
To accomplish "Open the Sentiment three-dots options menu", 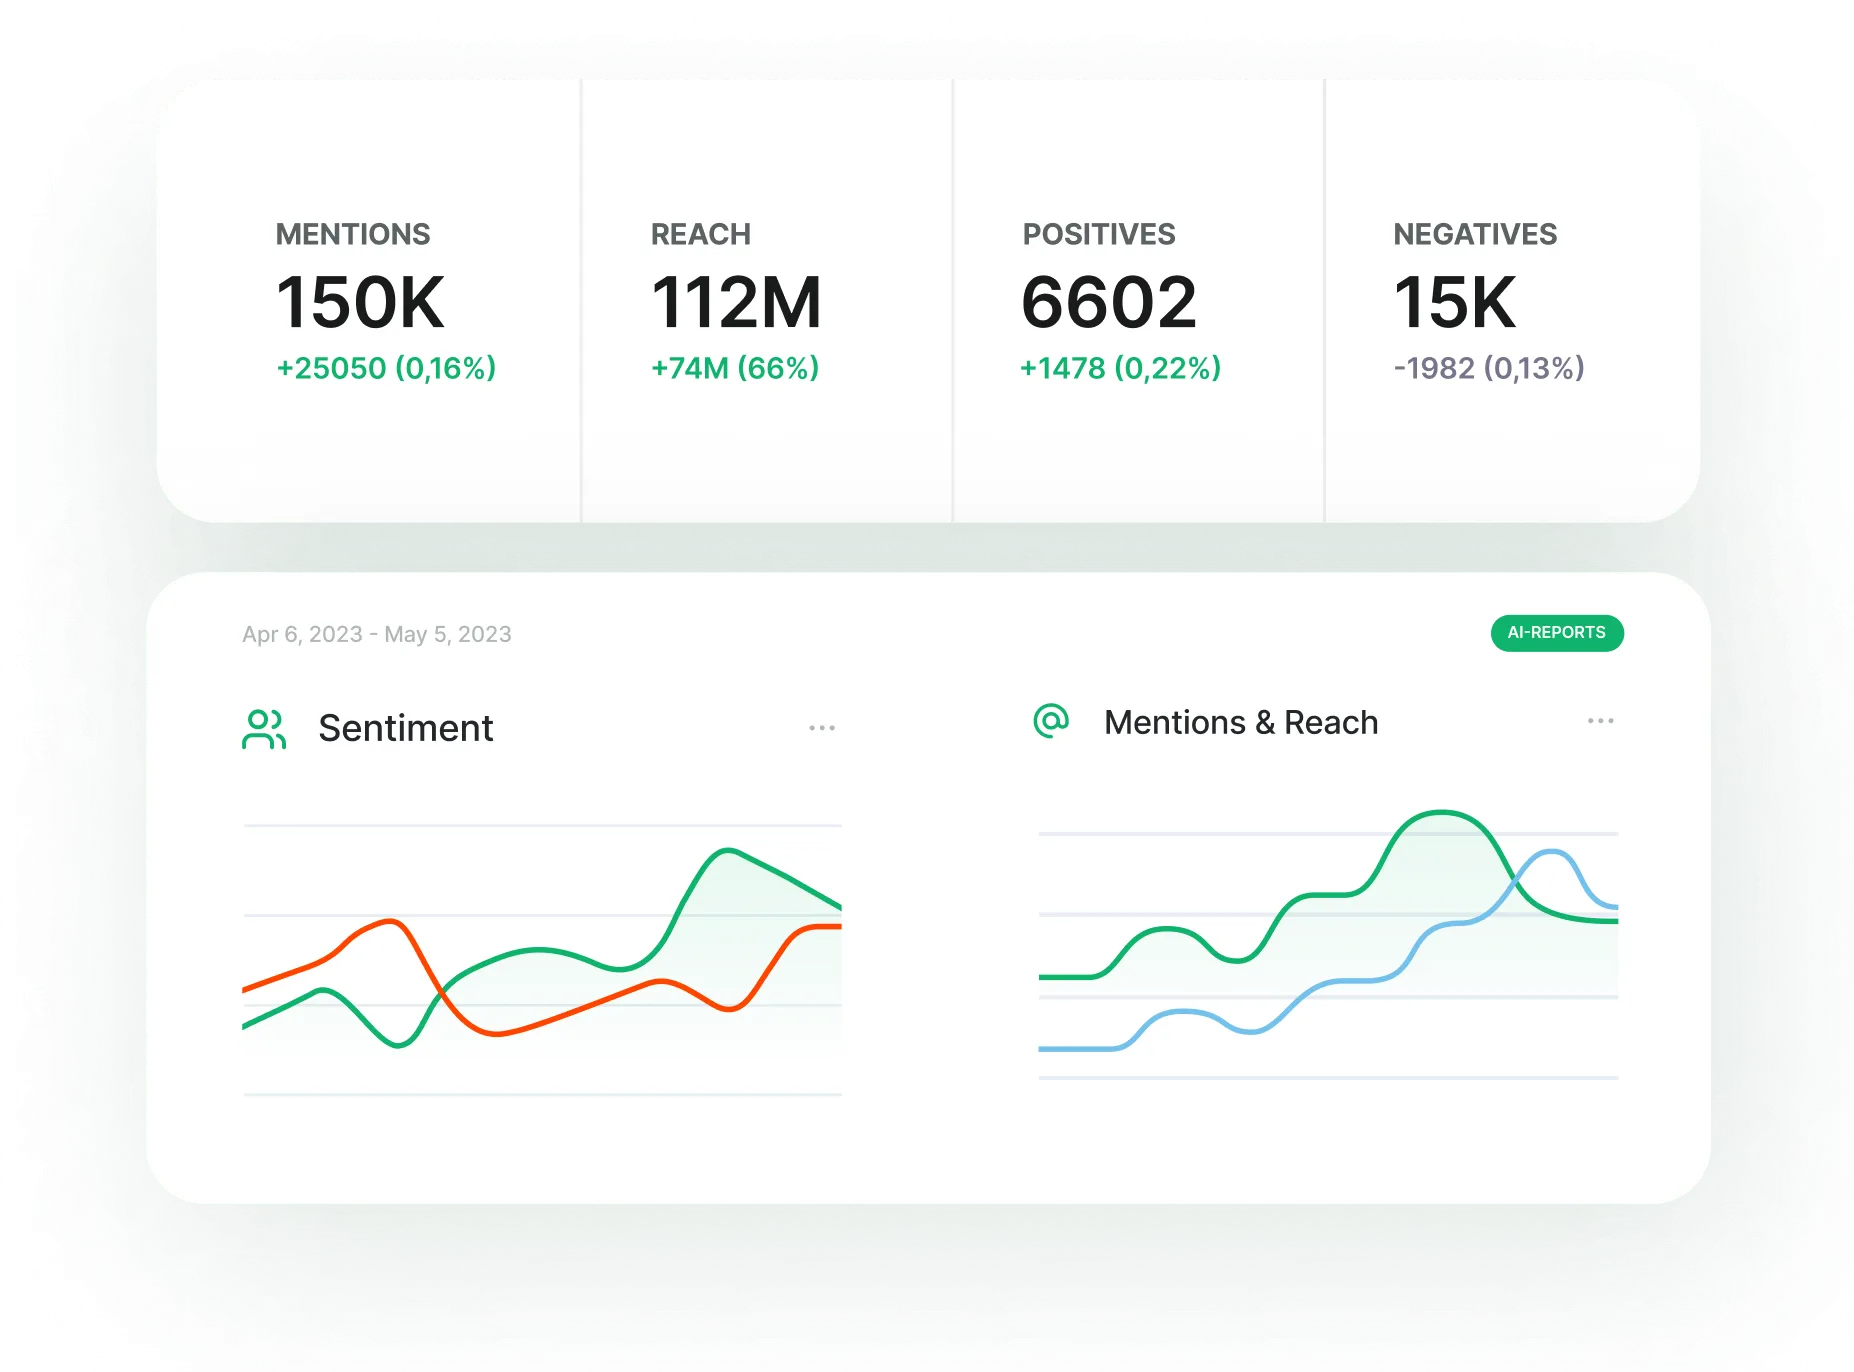I will point(822,728).
